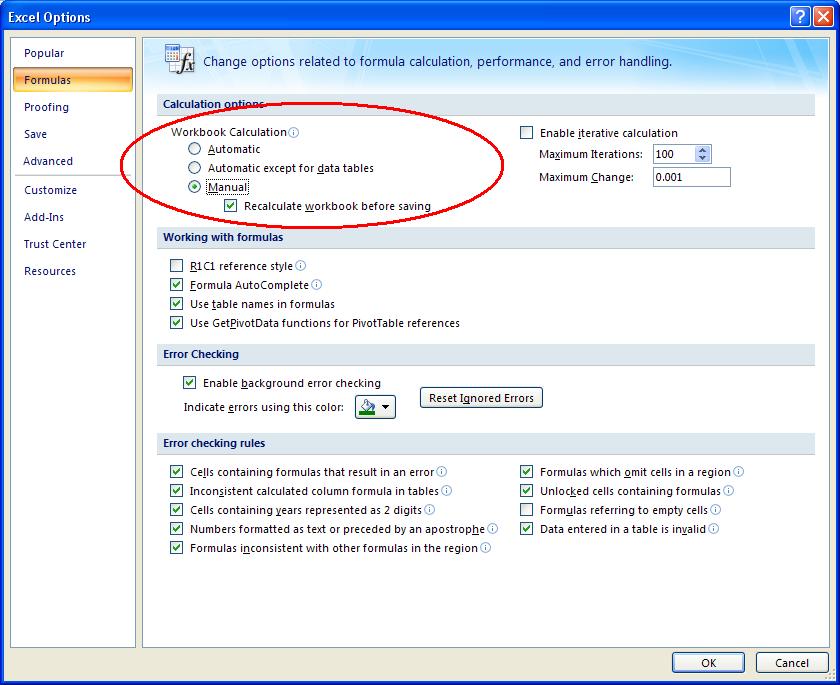The image size is (840, 685).
Task: Open the Save options category
Action: [x=72, y=134]
